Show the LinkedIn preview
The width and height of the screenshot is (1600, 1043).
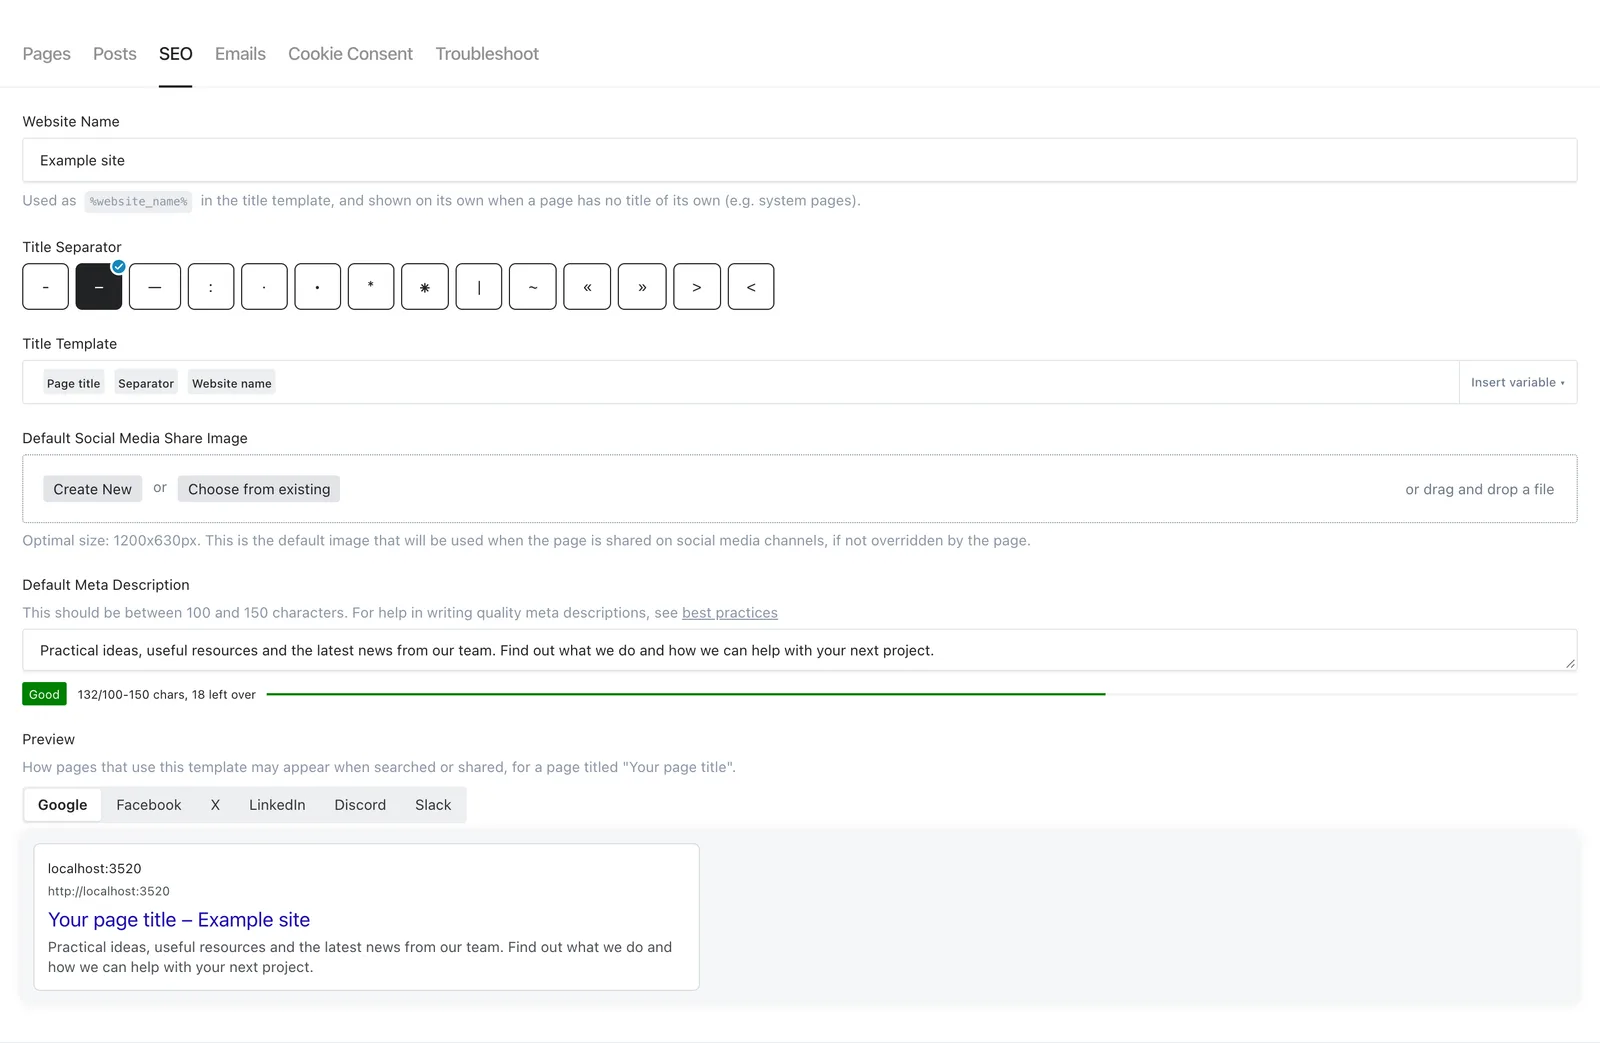pos(277,805)
